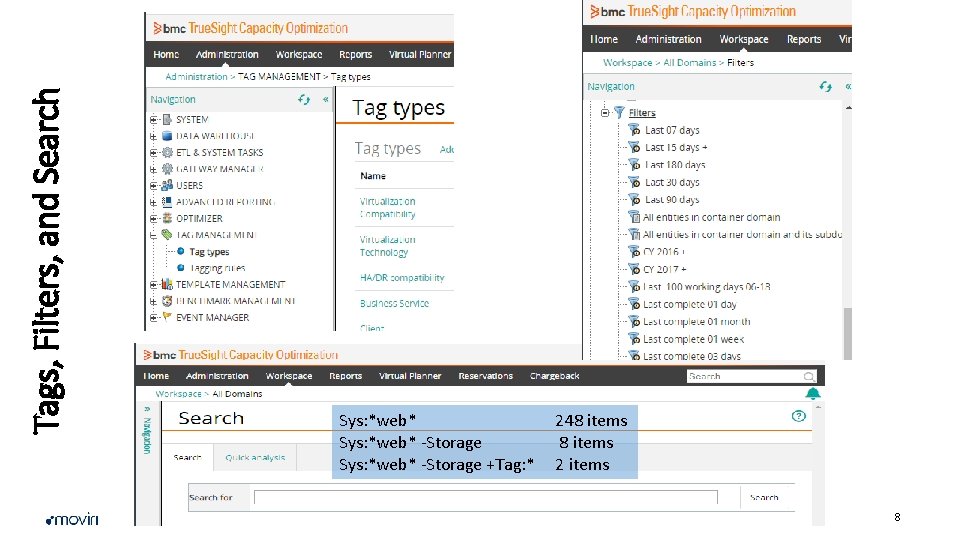Click Administration breadcrumb link
This screenshot has height=540, width=960.
[196, 77]
